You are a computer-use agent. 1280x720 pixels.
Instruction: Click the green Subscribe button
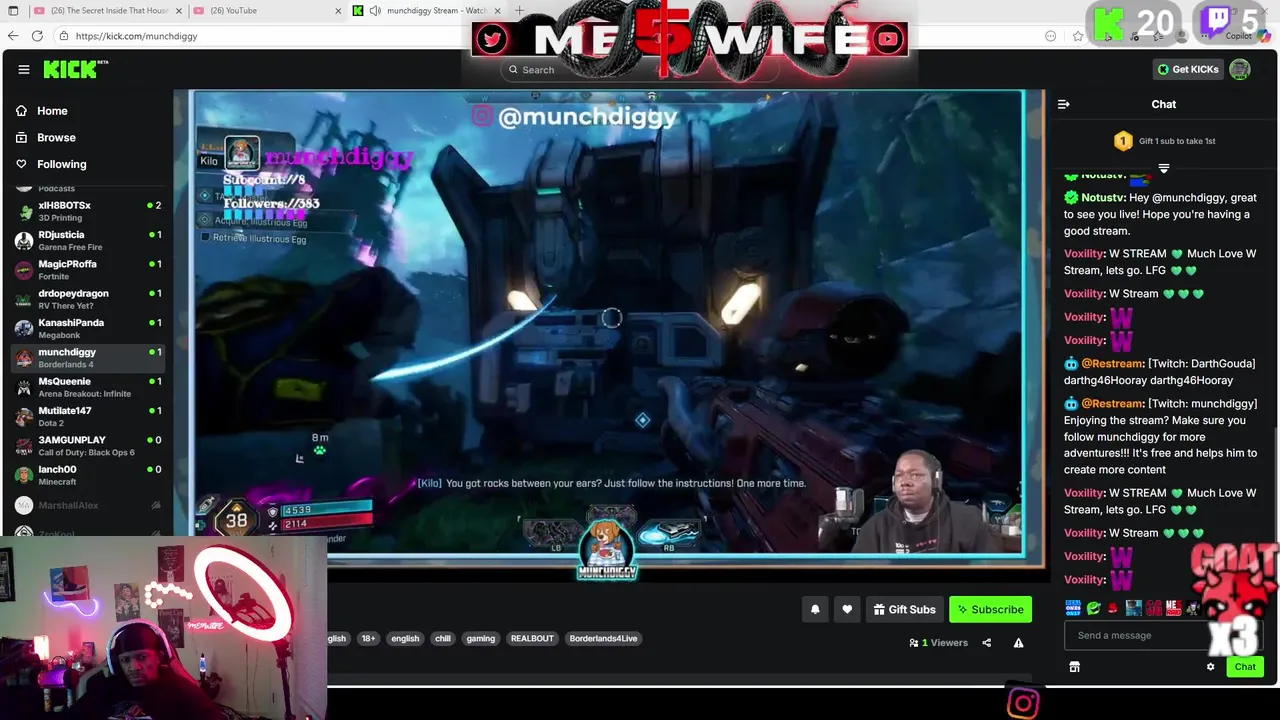[990, 609]
